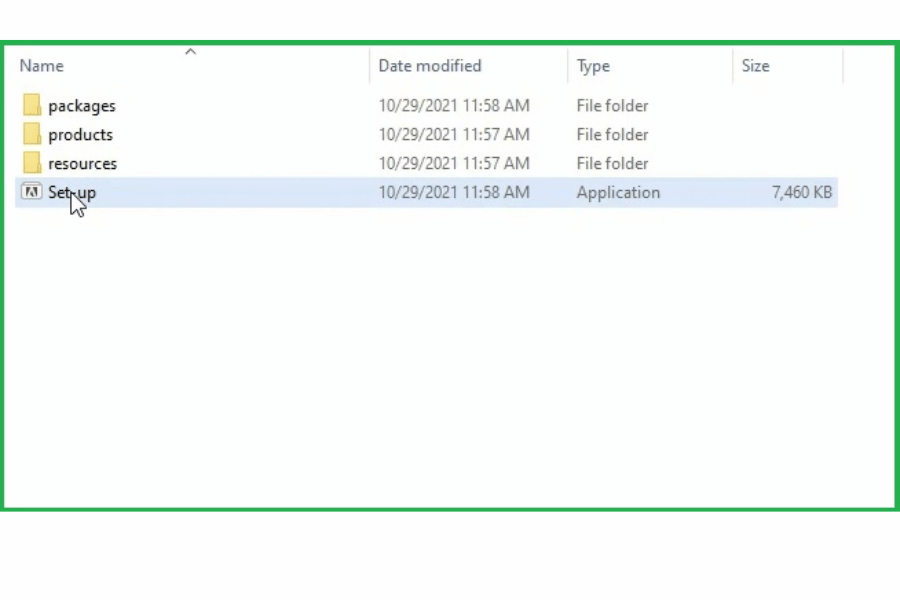Sort by the Size column header
The height and width of the screenshot is (600, 900).
(755, 66)
